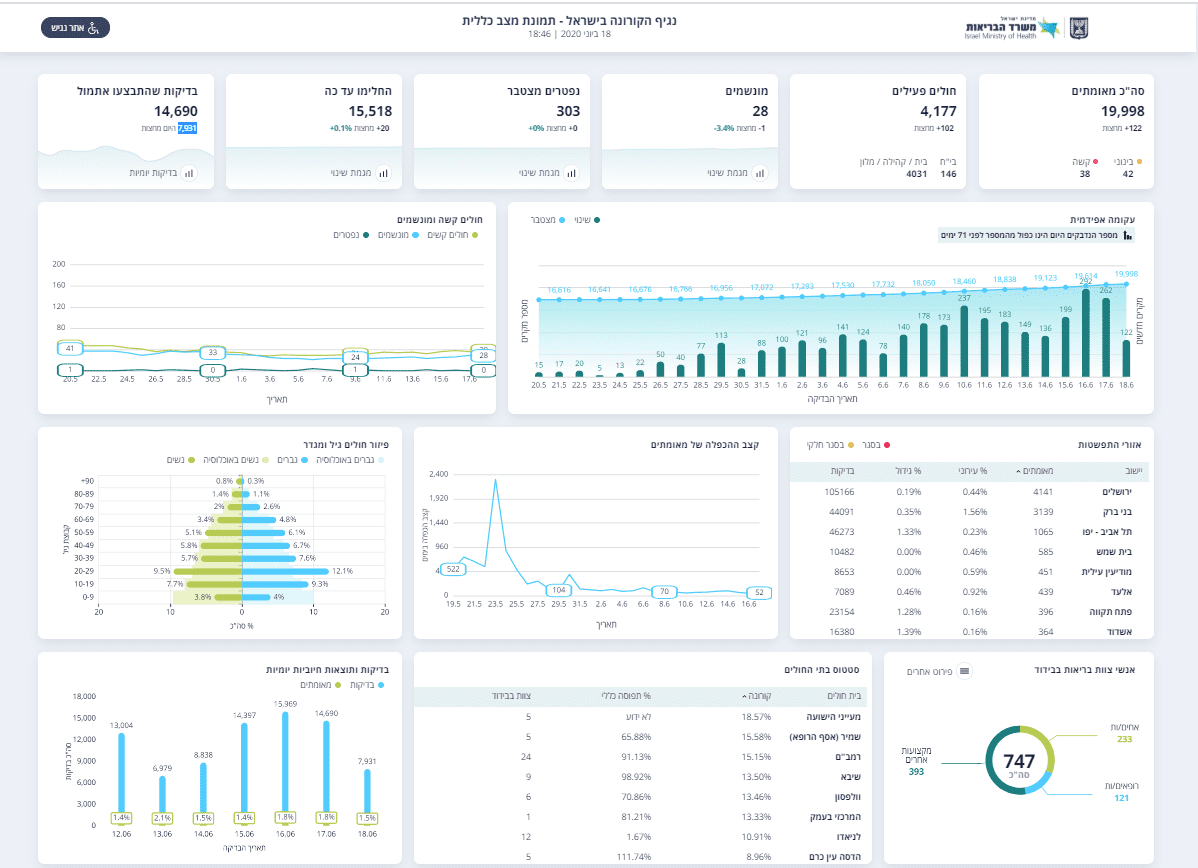Sort the hospitals table by the 'קורונה' column
The image size is (1198, 868).
pos(756,696)
